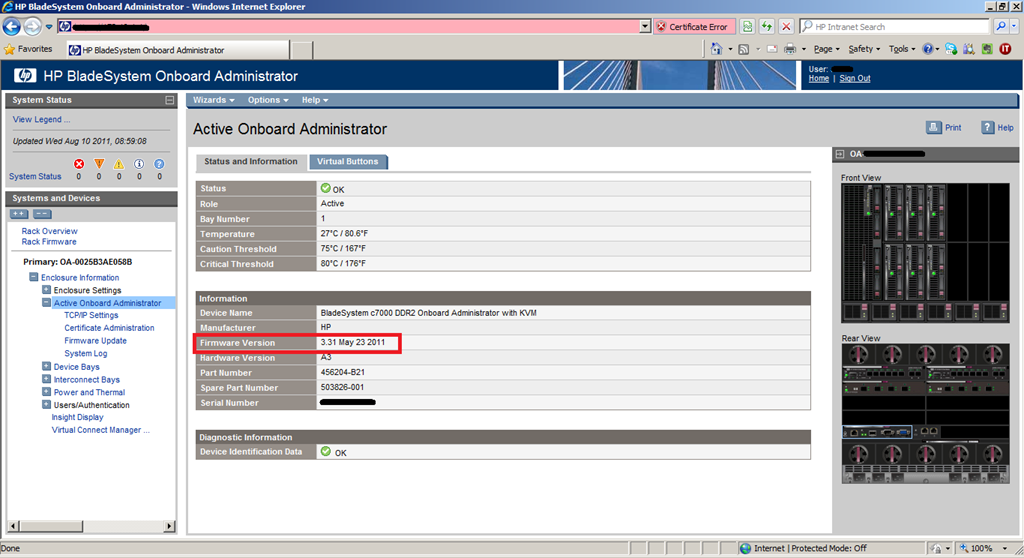
Task: Open the Wizards menu
Action: point(213,100)
